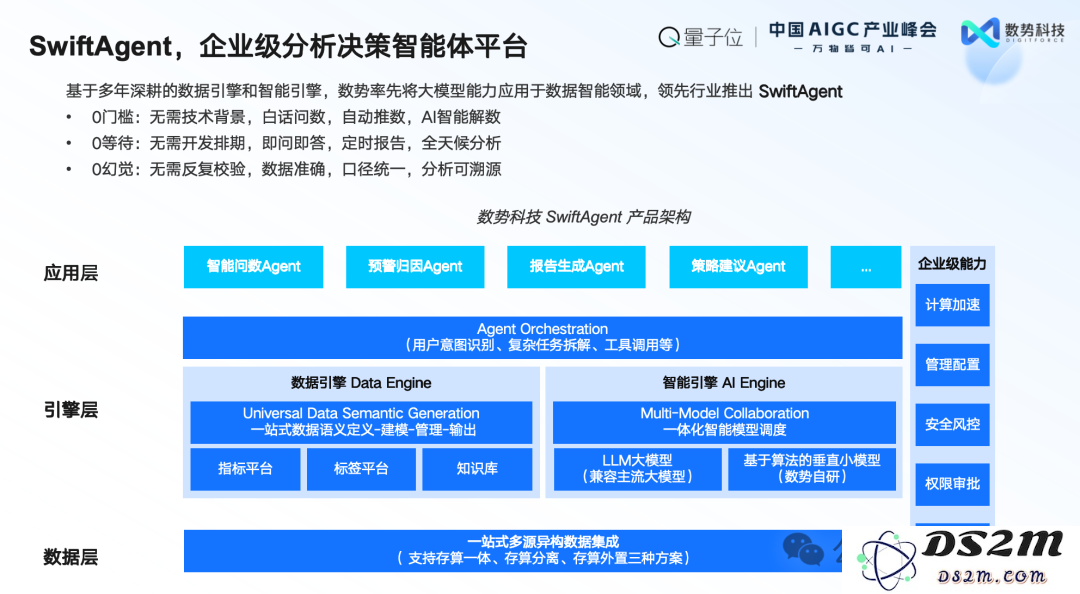Screen dimensions: 1080x594
Task: Click the 数势科技 logo icon
Action: (x=980, y=32)
